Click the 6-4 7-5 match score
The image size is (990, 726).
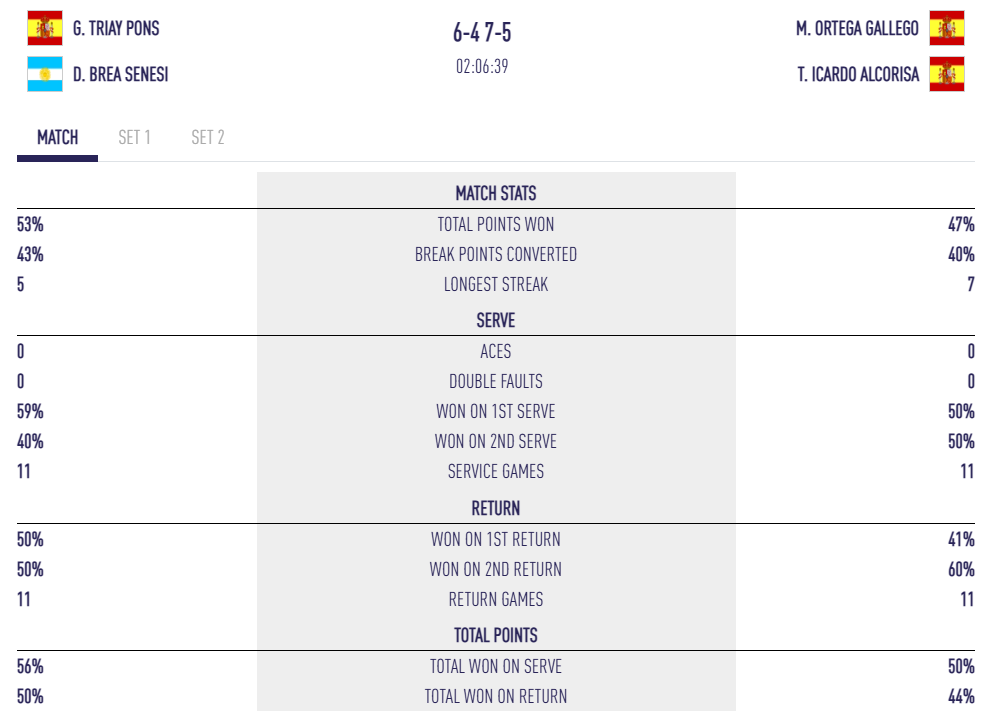(482, 33)
